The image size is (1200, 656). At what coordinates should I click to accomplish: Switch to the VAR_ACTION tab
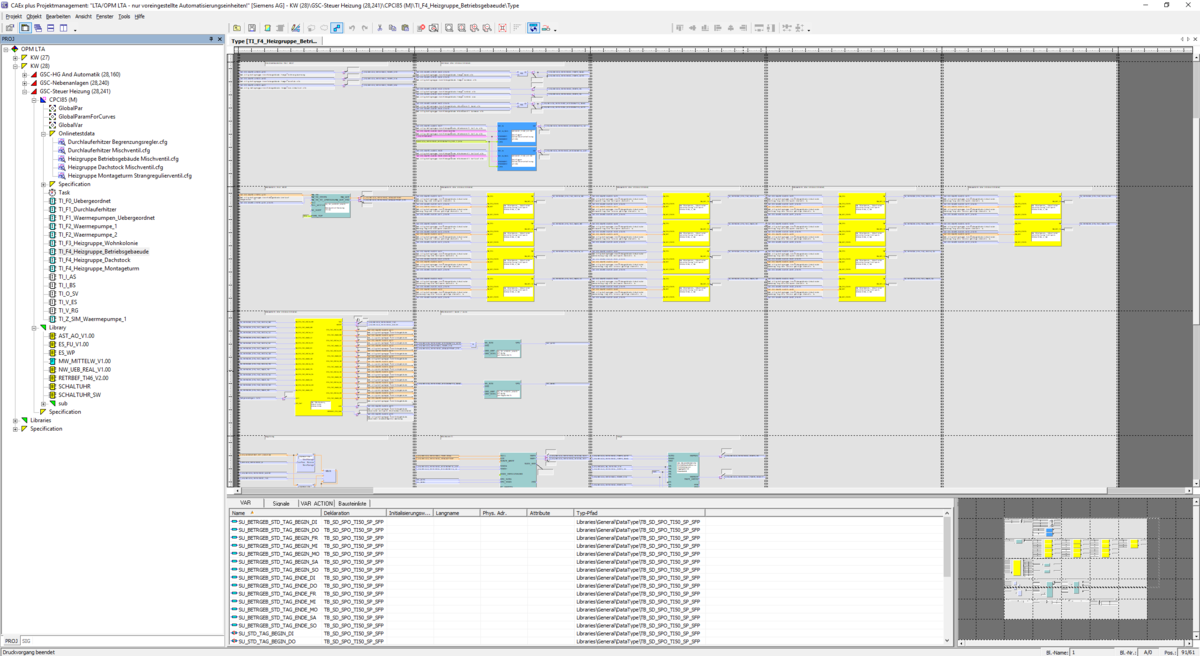pyautogui.click(x=316, y=503)
